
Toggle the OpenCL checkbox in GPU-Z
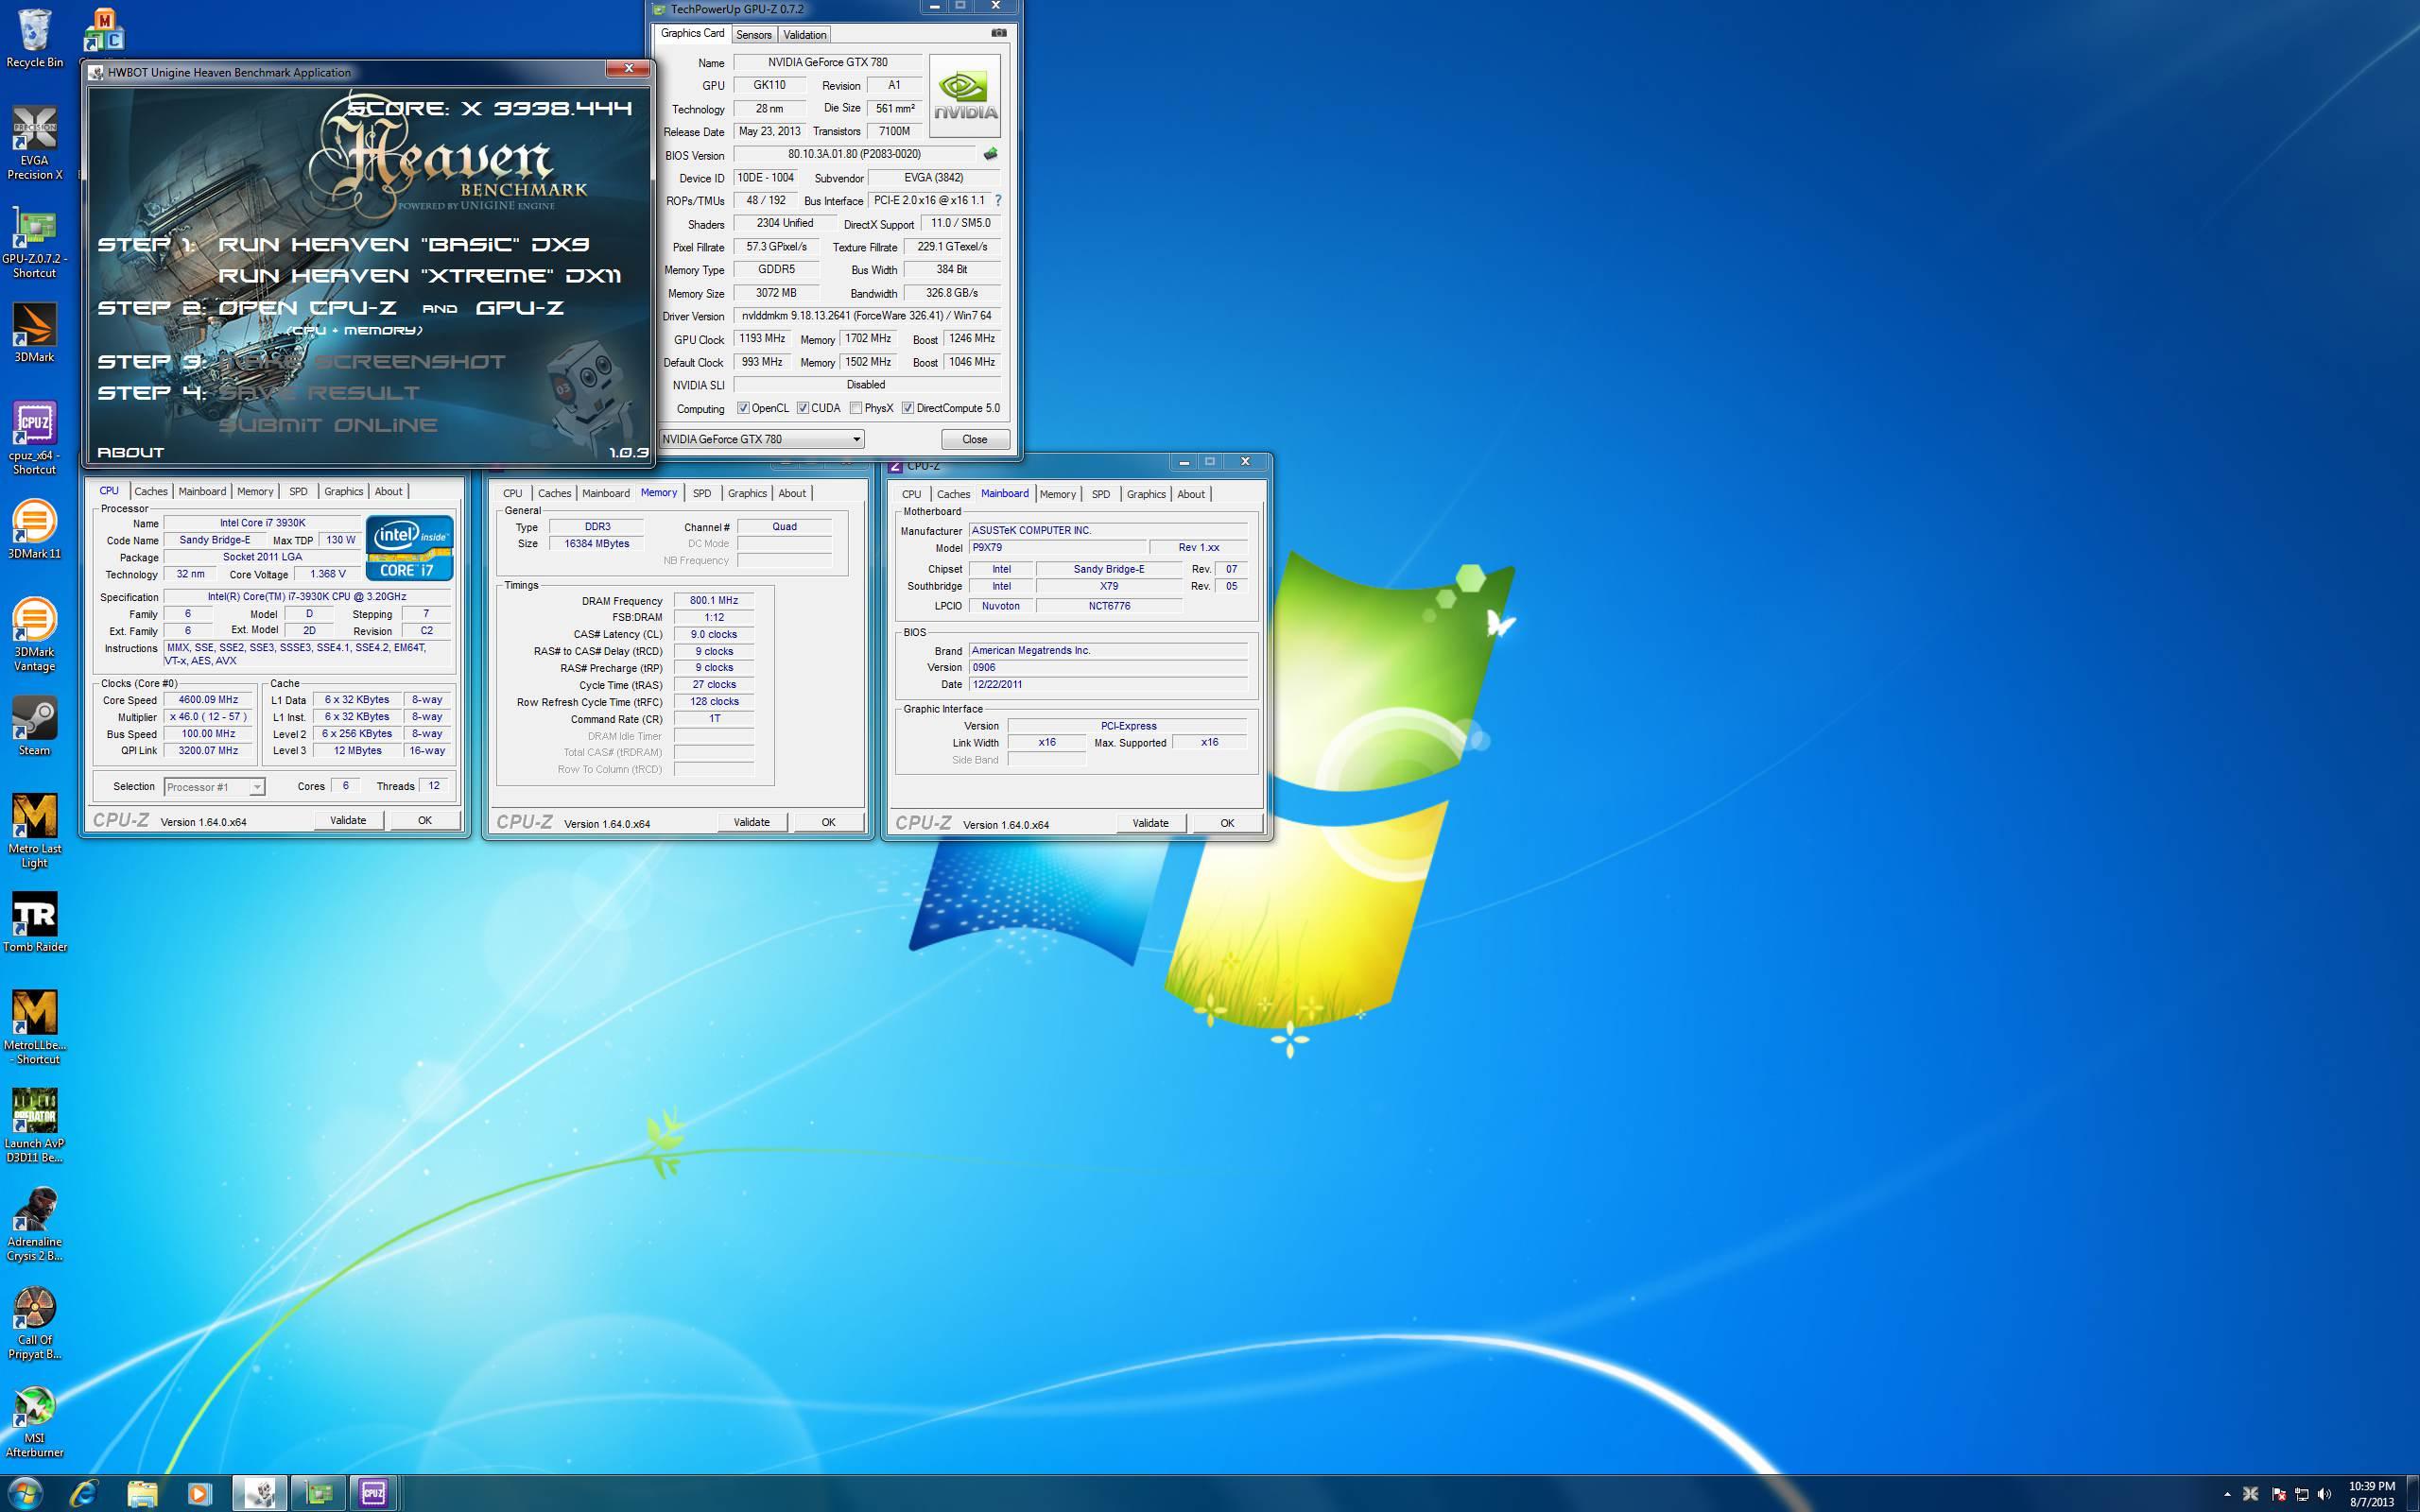tap(743, 408)
